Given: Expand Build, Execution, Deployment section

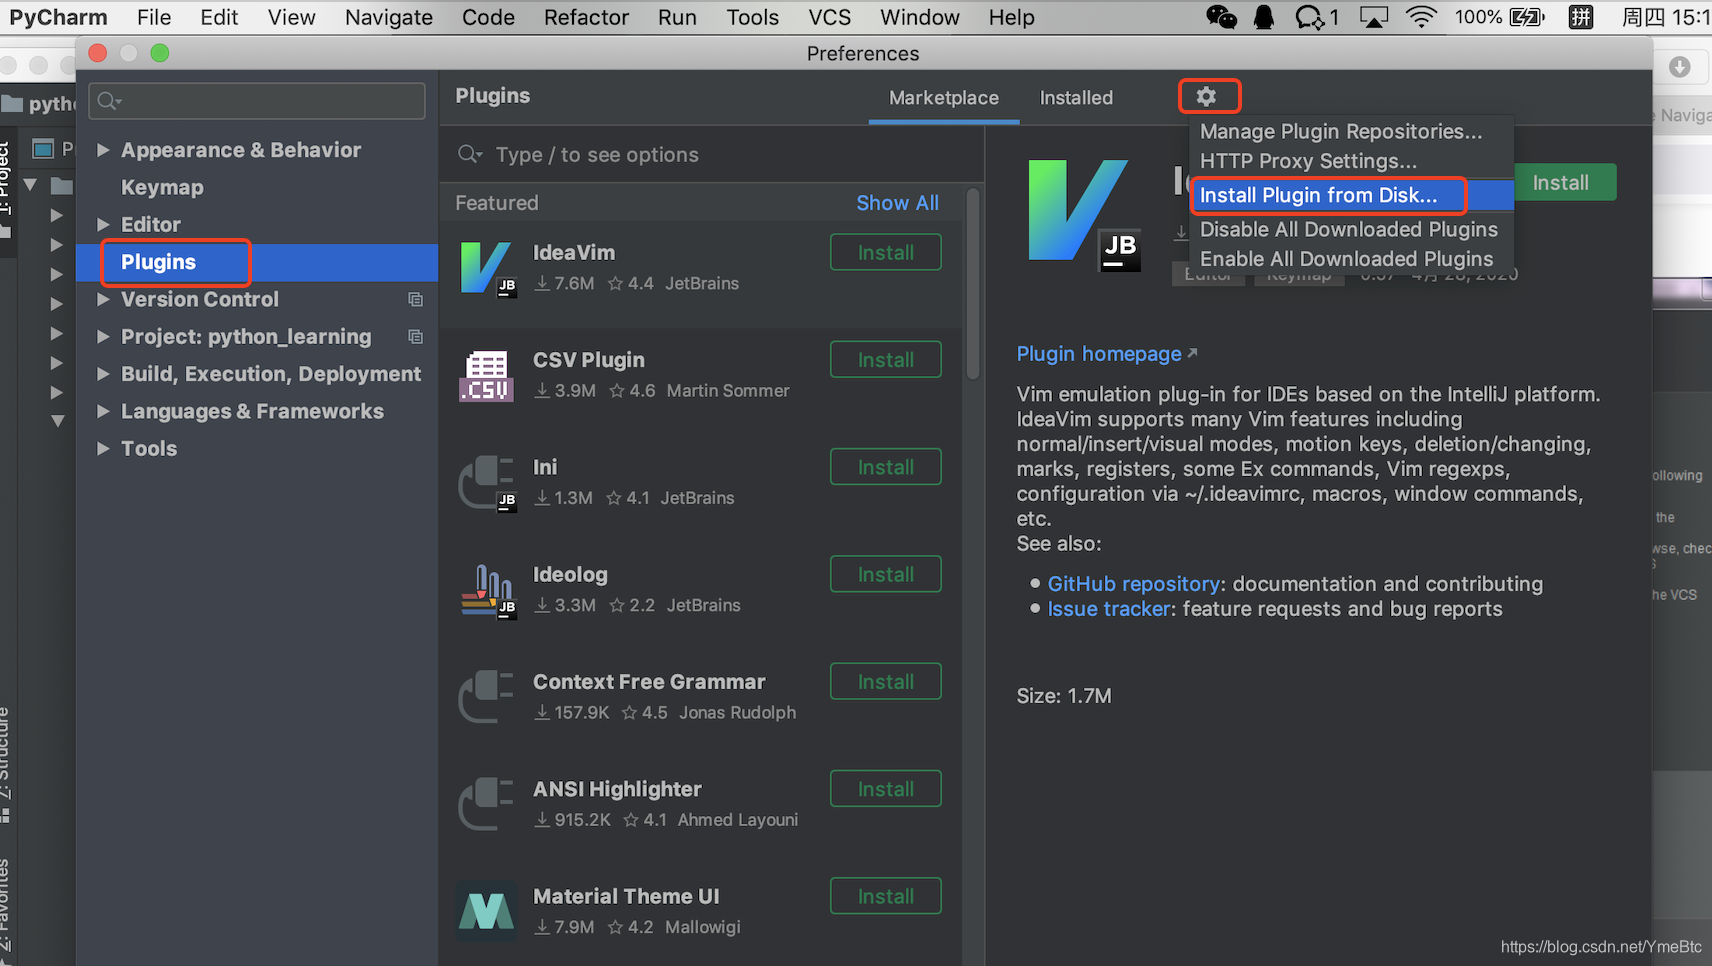Looking at the screenshot, I should pyautogui.click(x=103, y=374).
